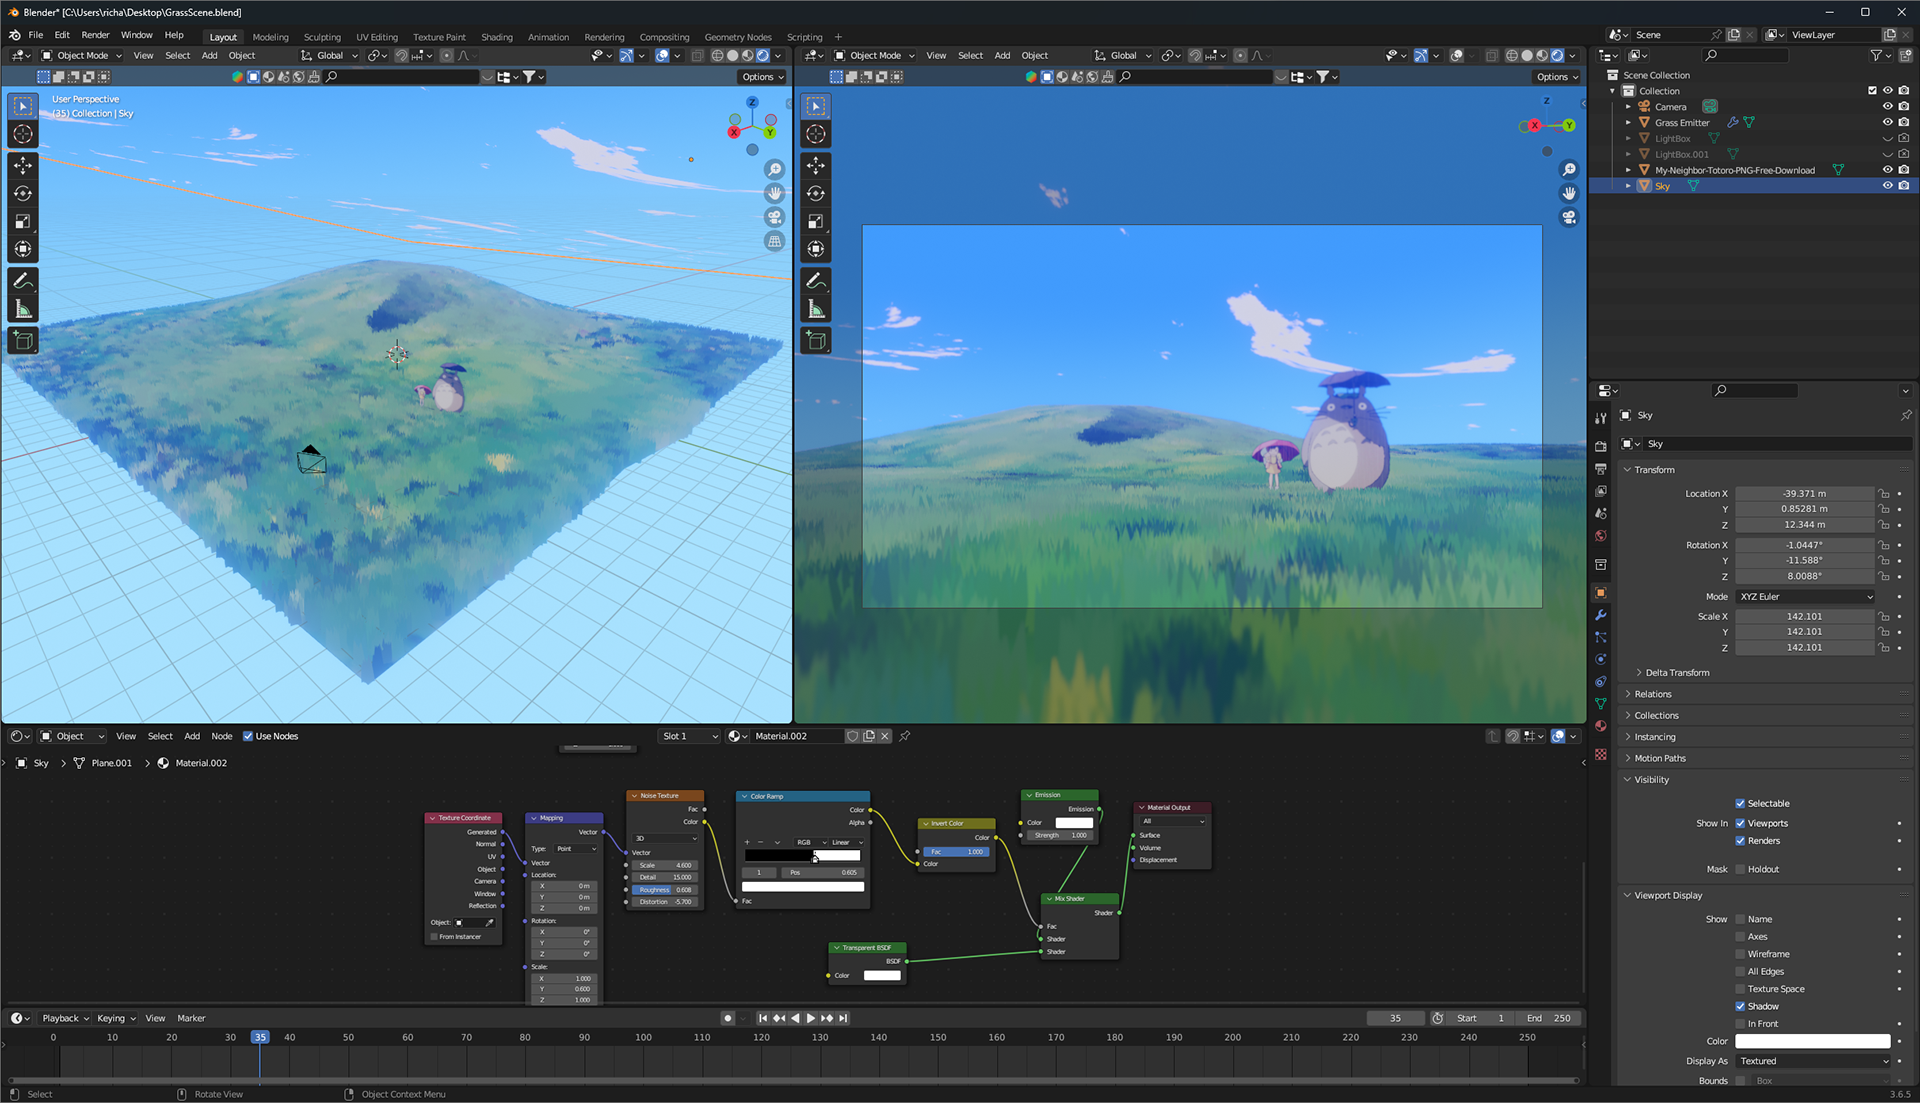
Task: Uncheck the Selectable checkbox
Action: 1740,803
